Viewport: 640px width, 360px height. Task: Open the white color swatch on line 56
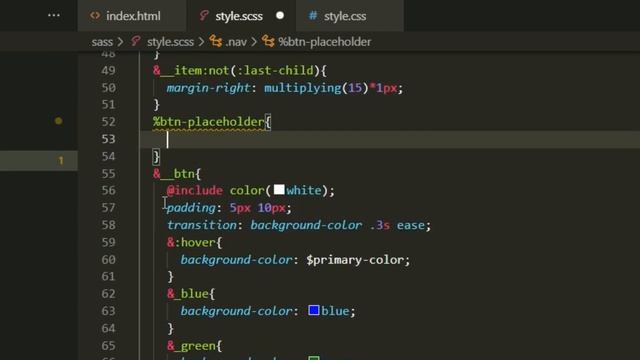(x=279, y=190)
